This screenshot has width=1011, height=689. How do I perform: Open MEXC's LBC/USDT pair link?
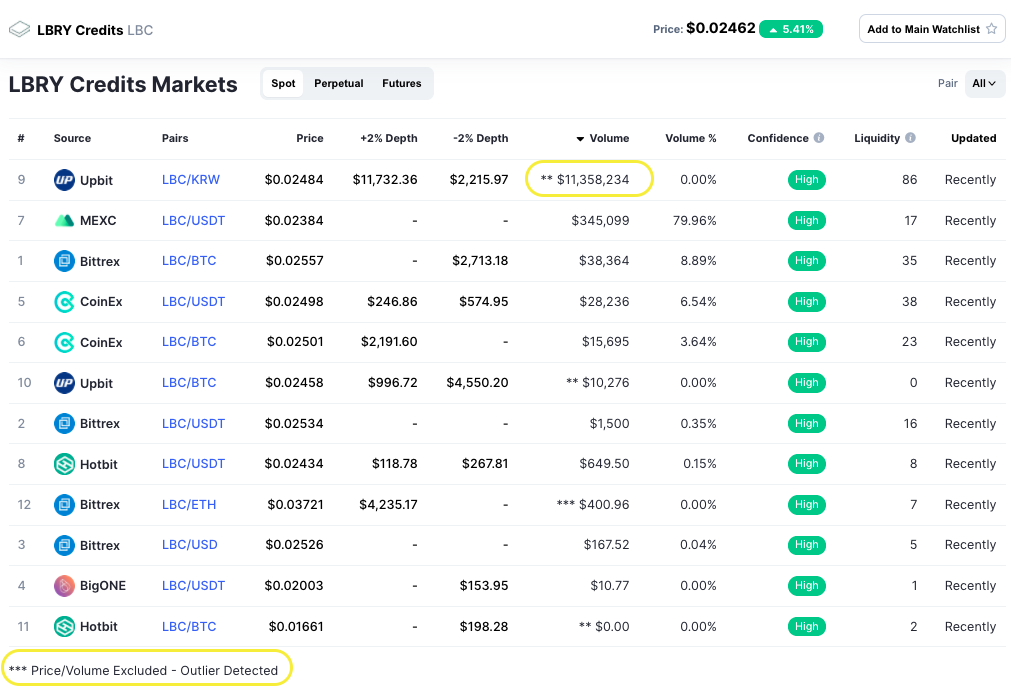pos(193,220)
